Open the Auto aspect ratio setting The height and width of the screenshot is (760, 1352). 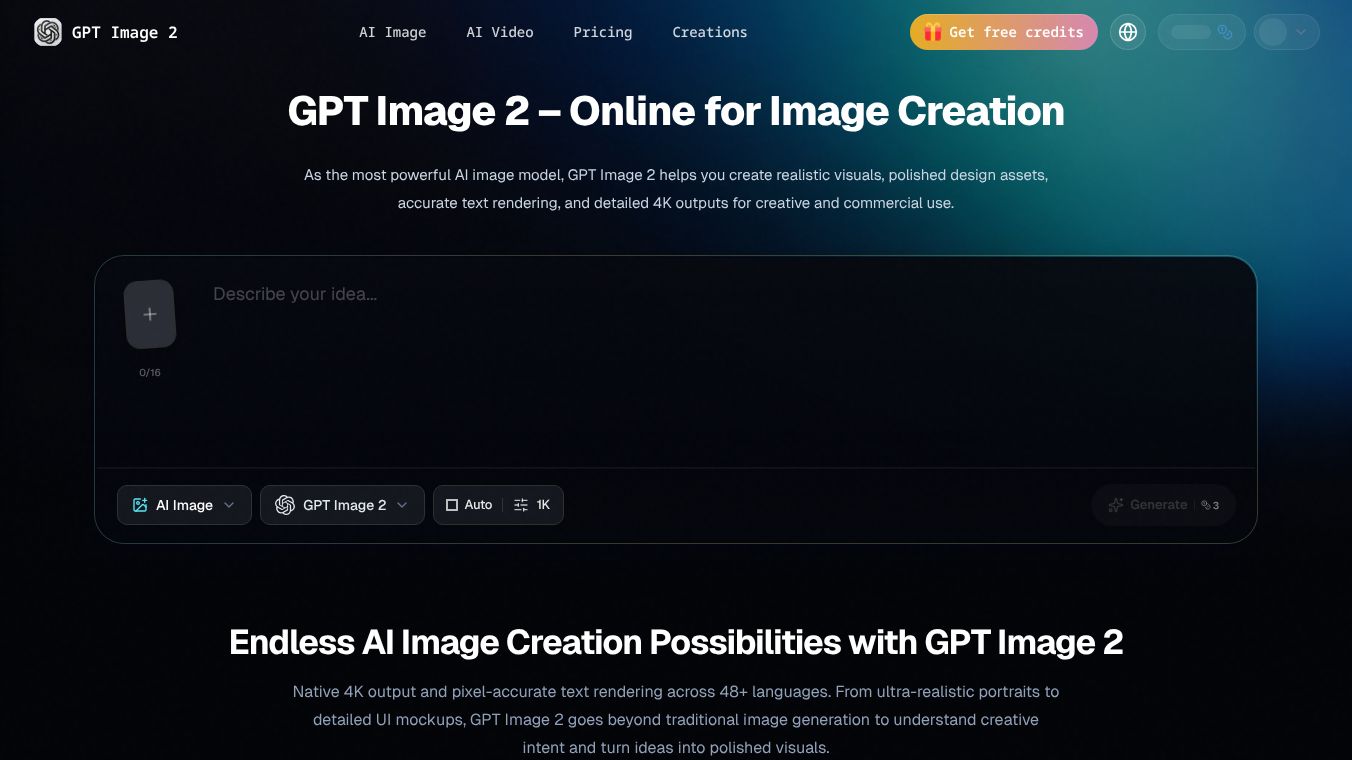coord(469,505)
